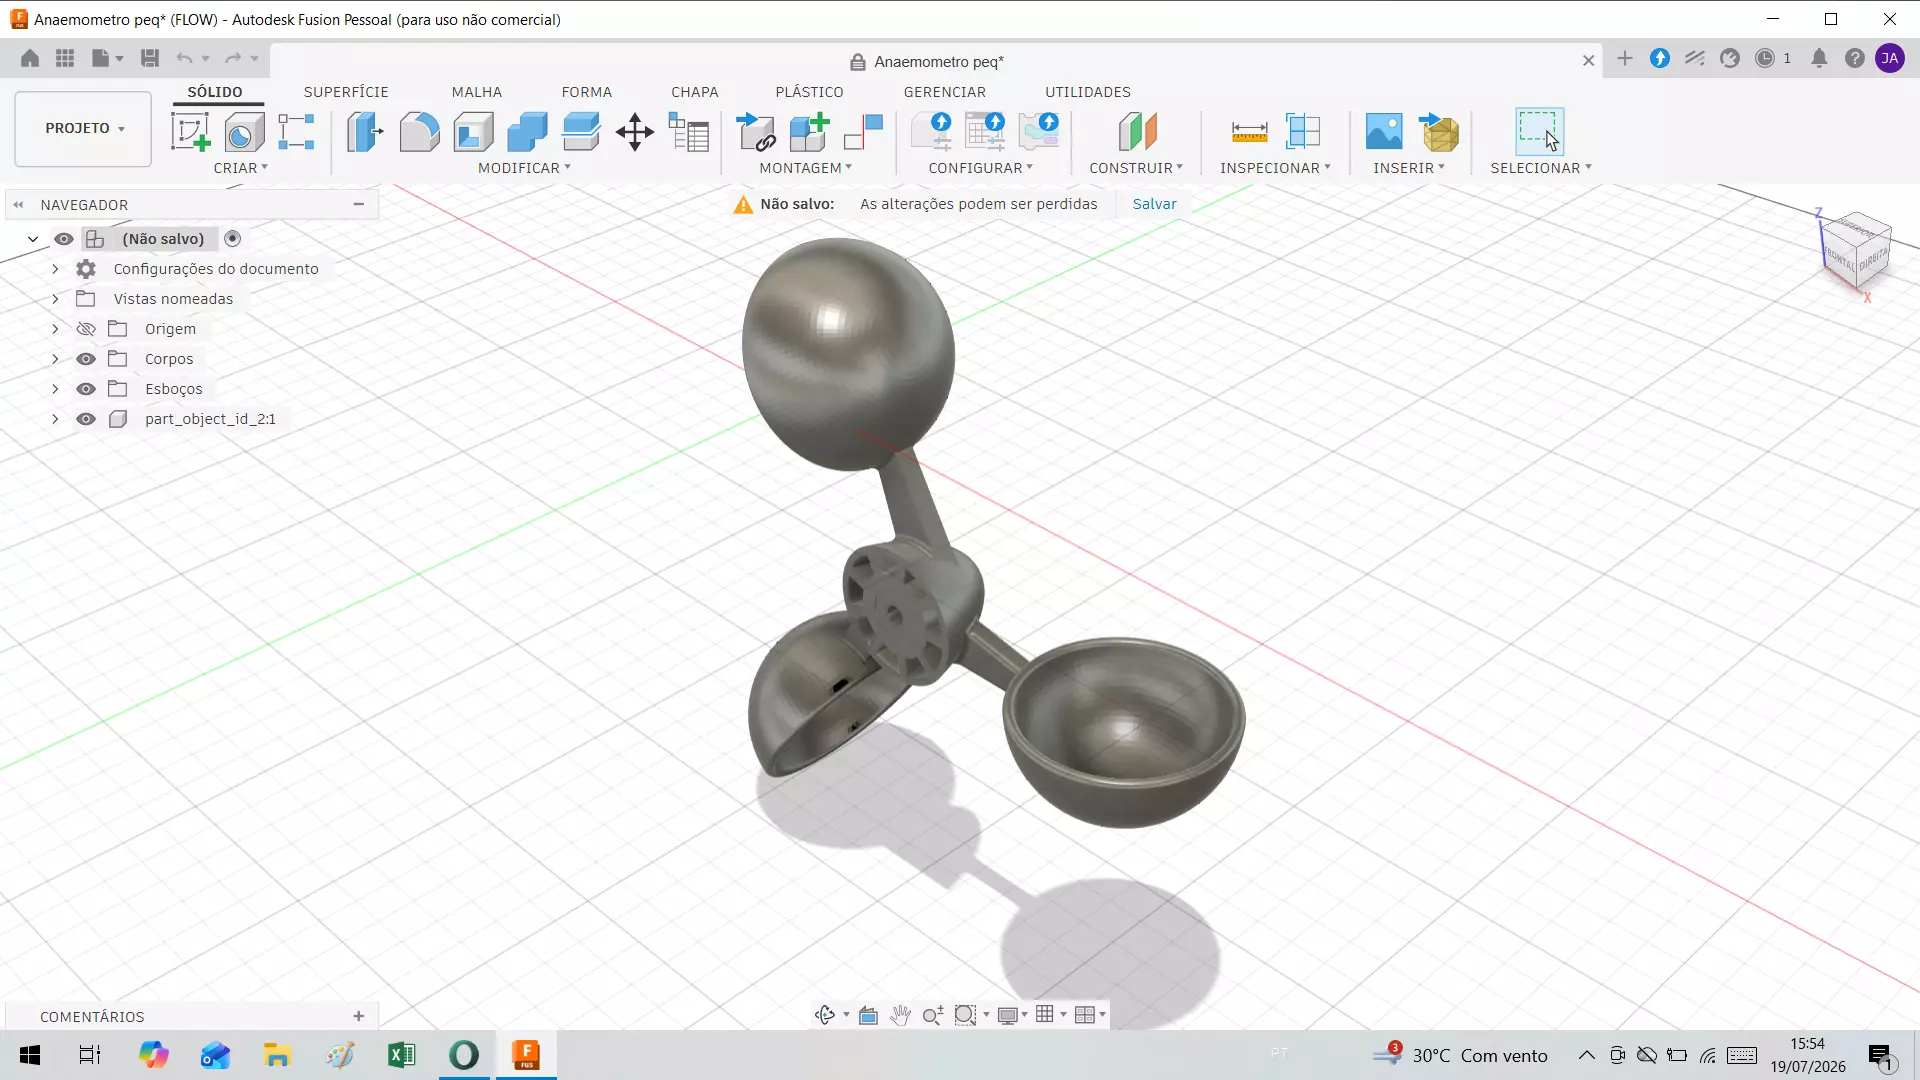Screen dimensions: 1920x1080
Task: Click the ViewCube orientation cube
Action: [1856, 250]
